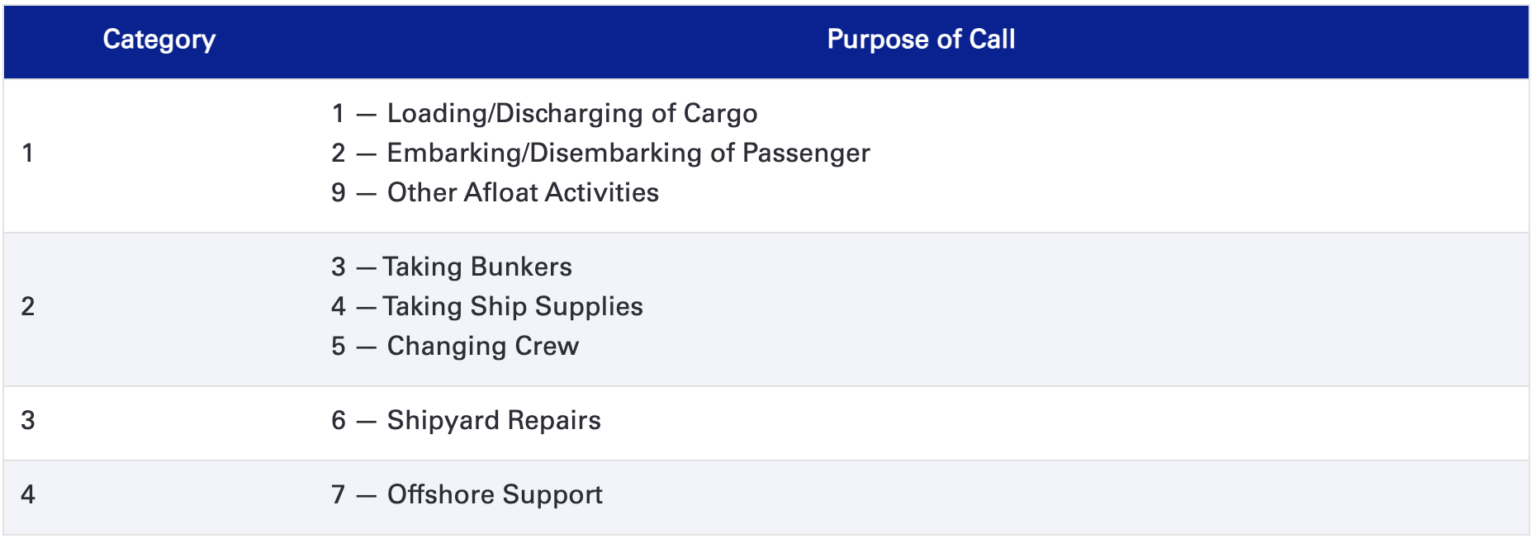Select category 1 cell in first row
Screen dimensions: 1536x543
(x=28, y=154)
